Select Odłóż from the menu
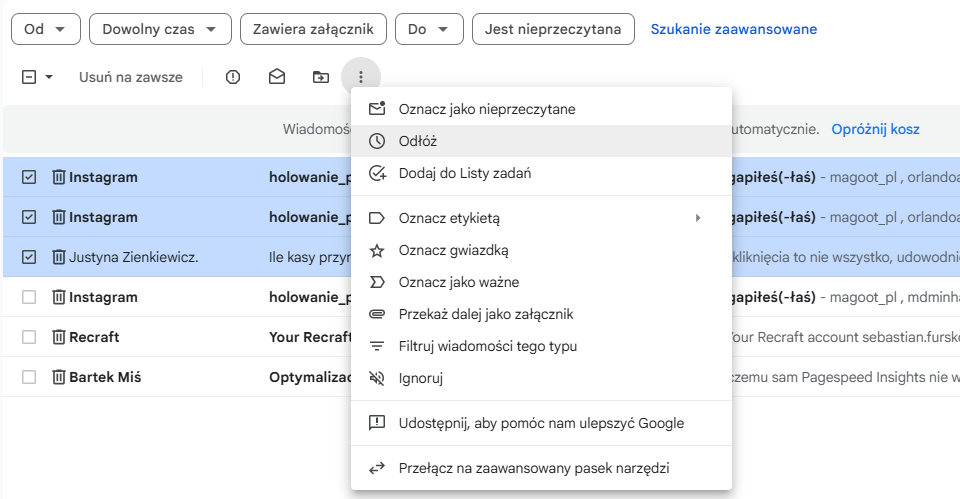 point(541,141)
